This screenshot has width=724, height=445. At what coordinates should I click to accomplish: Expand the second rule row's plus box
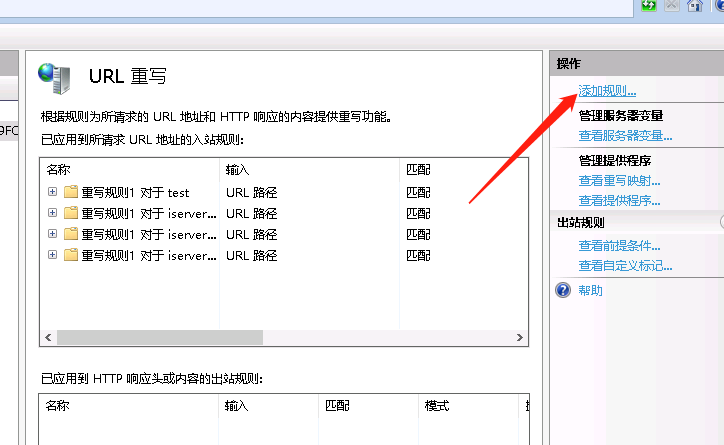[53, 213]
